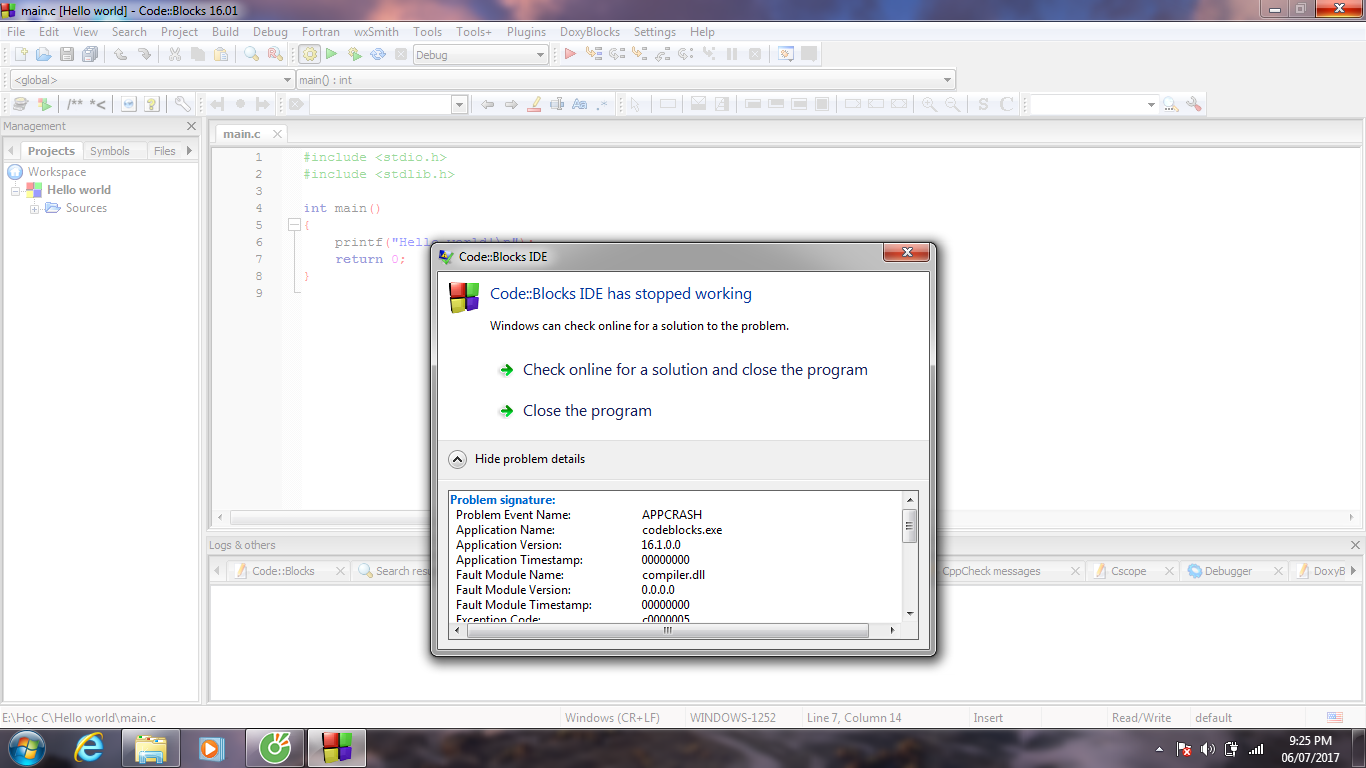
Task: Click the green Run triangle icon
Action: tap(332, 54)
